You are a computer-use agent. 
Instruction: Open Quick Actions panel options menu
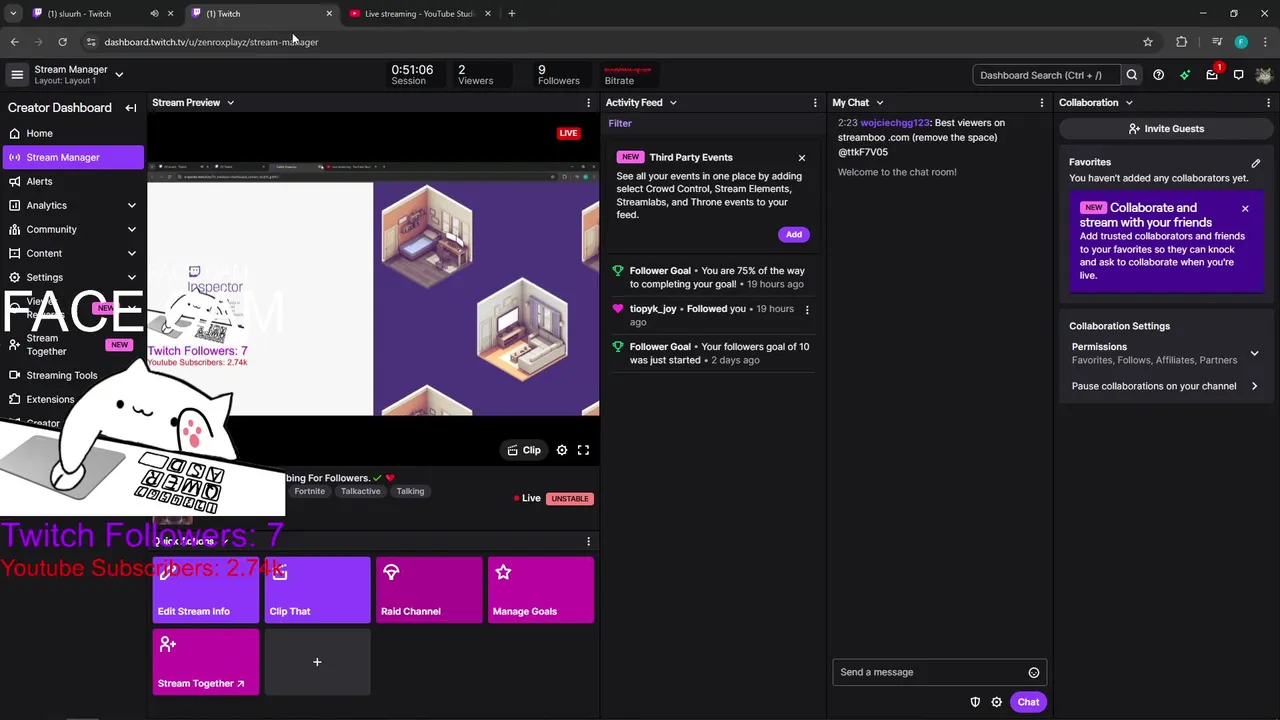click(x=588, y=541)
